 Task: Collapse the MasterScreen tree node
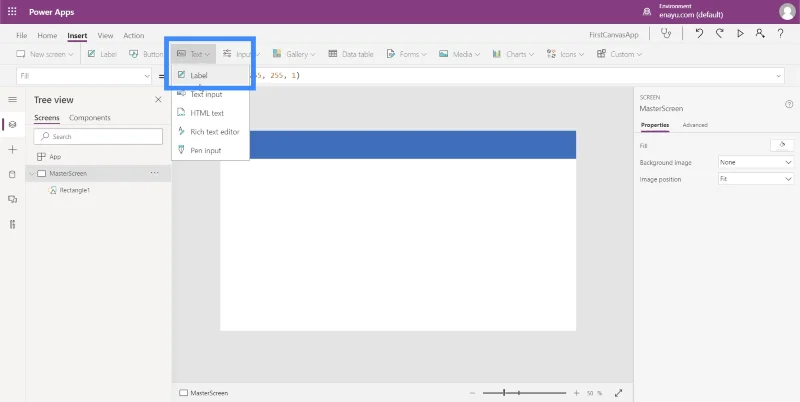[32, 173]
